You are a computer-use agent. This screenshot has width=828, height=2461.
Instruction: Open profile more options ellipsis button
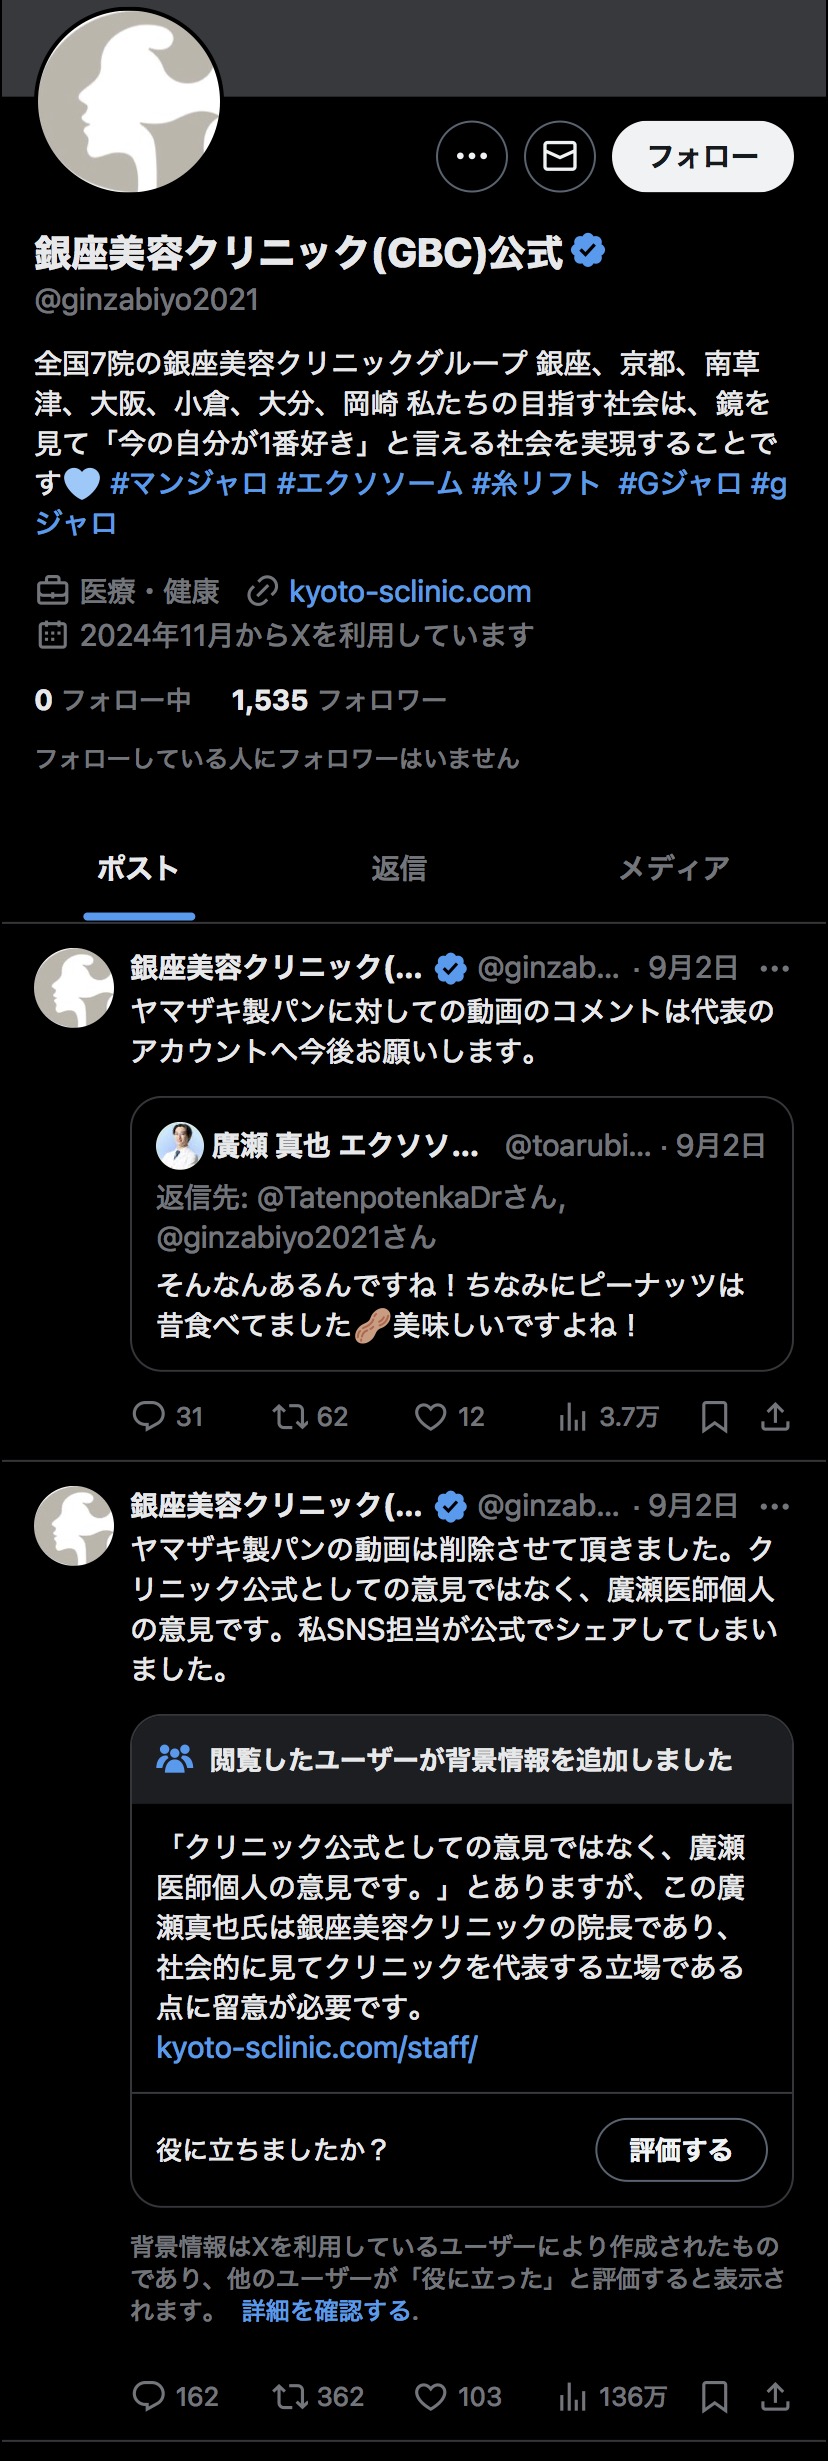[x=471, y=156]
